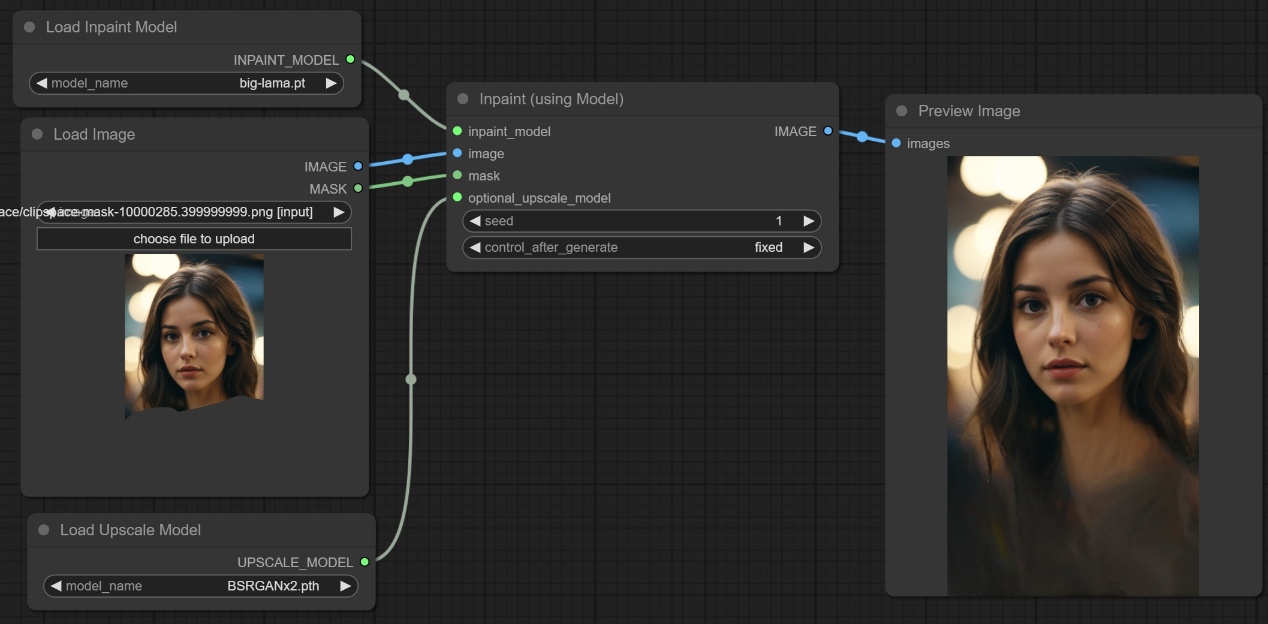Click the Preview Image images input socket
Viewport: 1268px width, 624px height.
coord(896,143)
